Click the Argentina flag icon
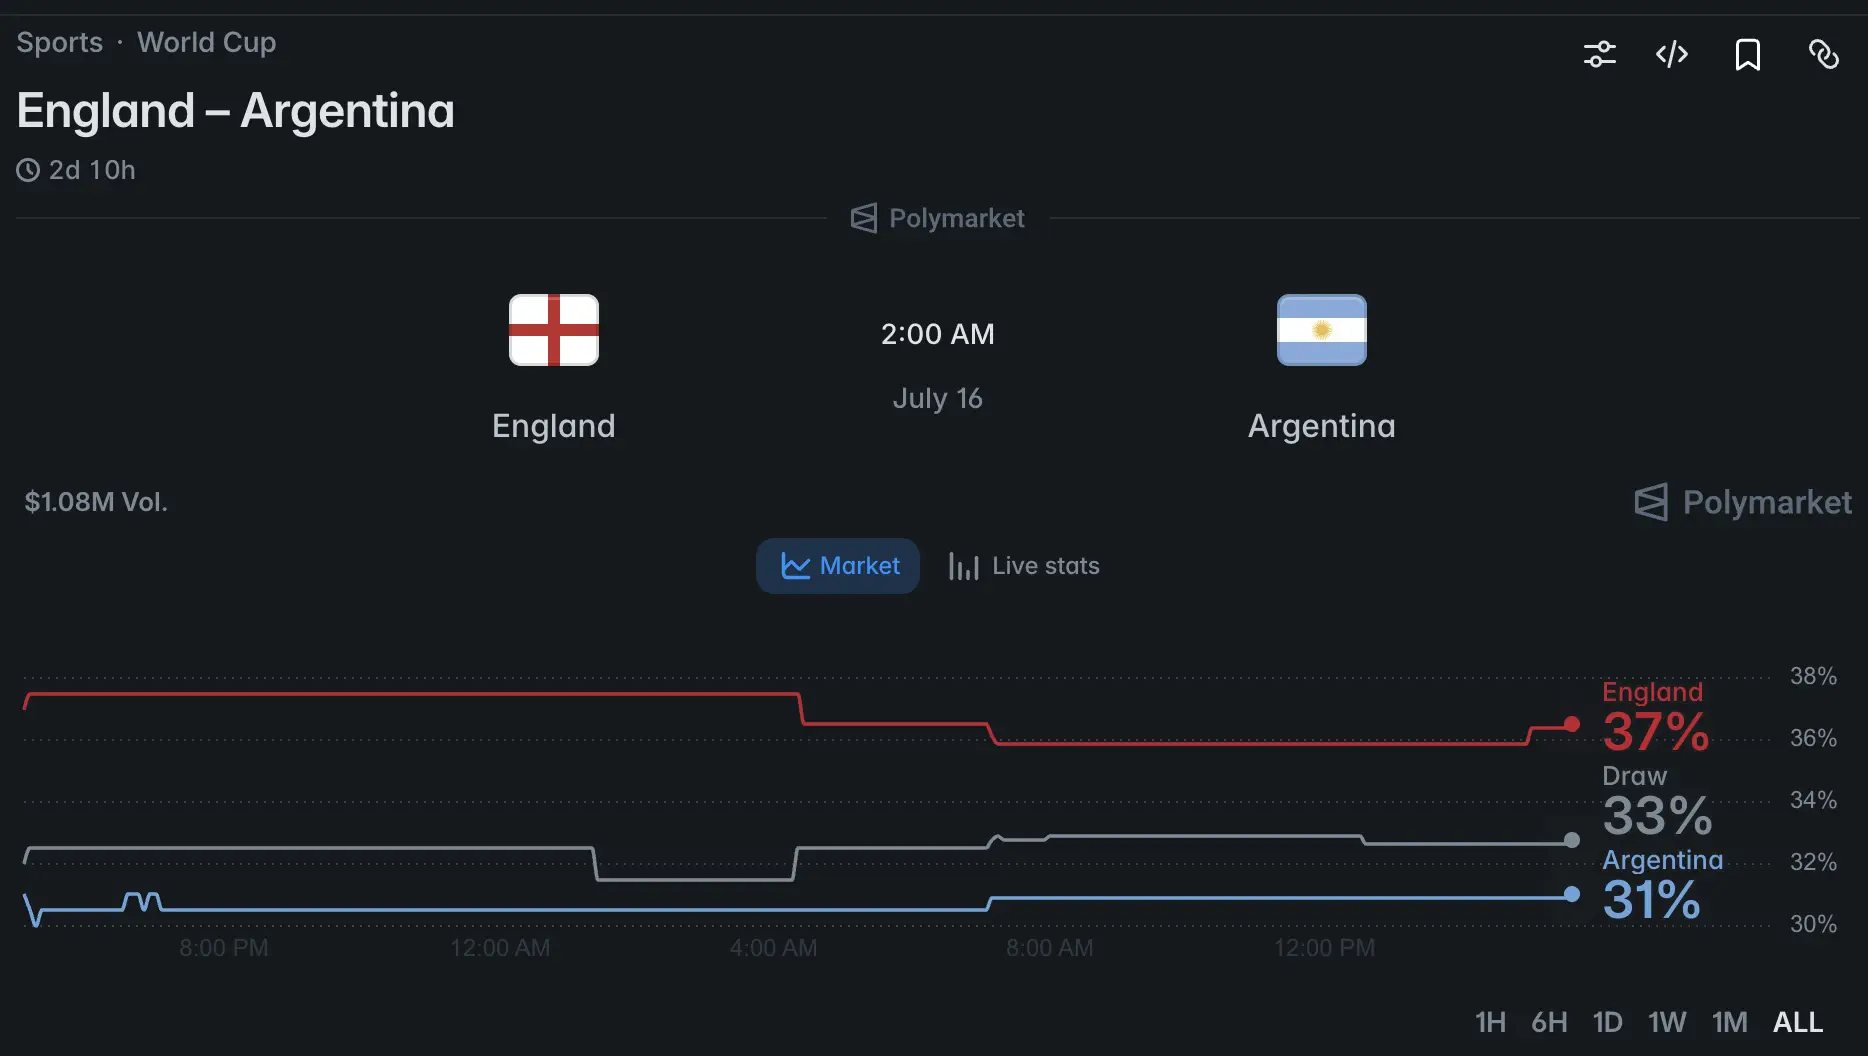The height and width of the screenshot is (1056, 1868). (1322, 330)
